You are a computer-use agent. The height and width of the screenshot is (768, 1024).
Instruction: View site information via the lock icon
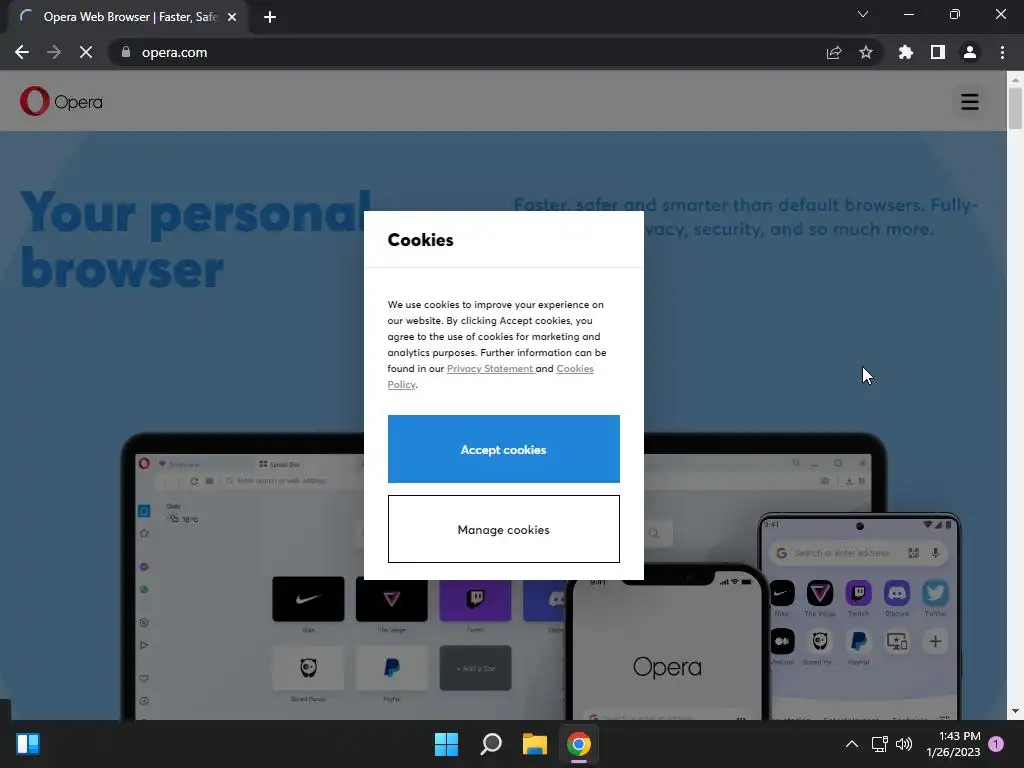pos(126,52)
